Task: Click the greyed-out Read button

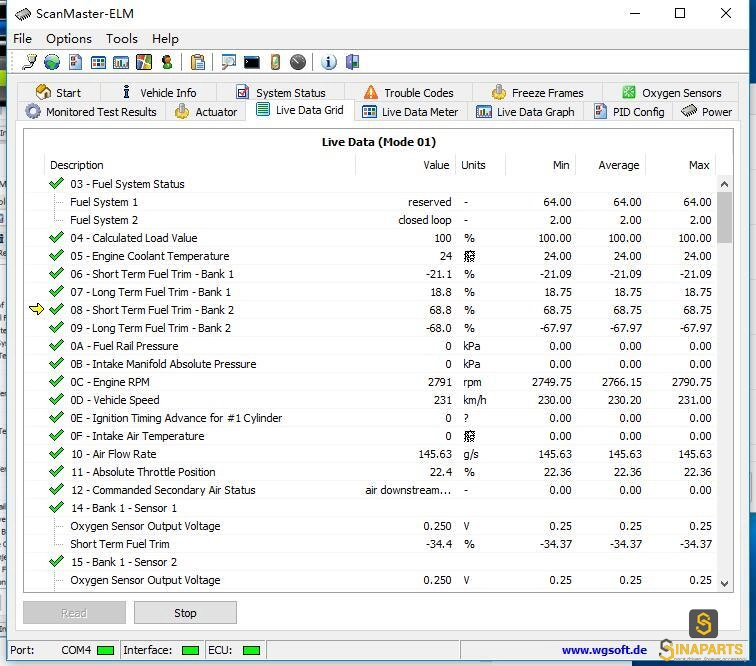Action: 74,612
